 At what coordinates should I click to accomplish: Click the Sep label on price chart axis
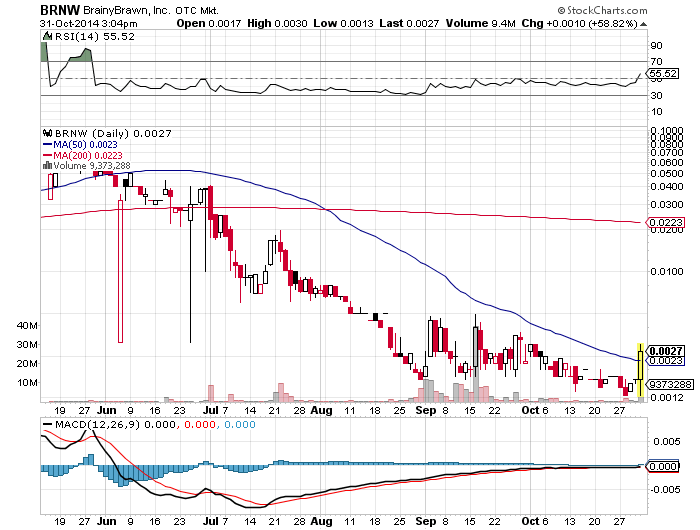point(425,410)
